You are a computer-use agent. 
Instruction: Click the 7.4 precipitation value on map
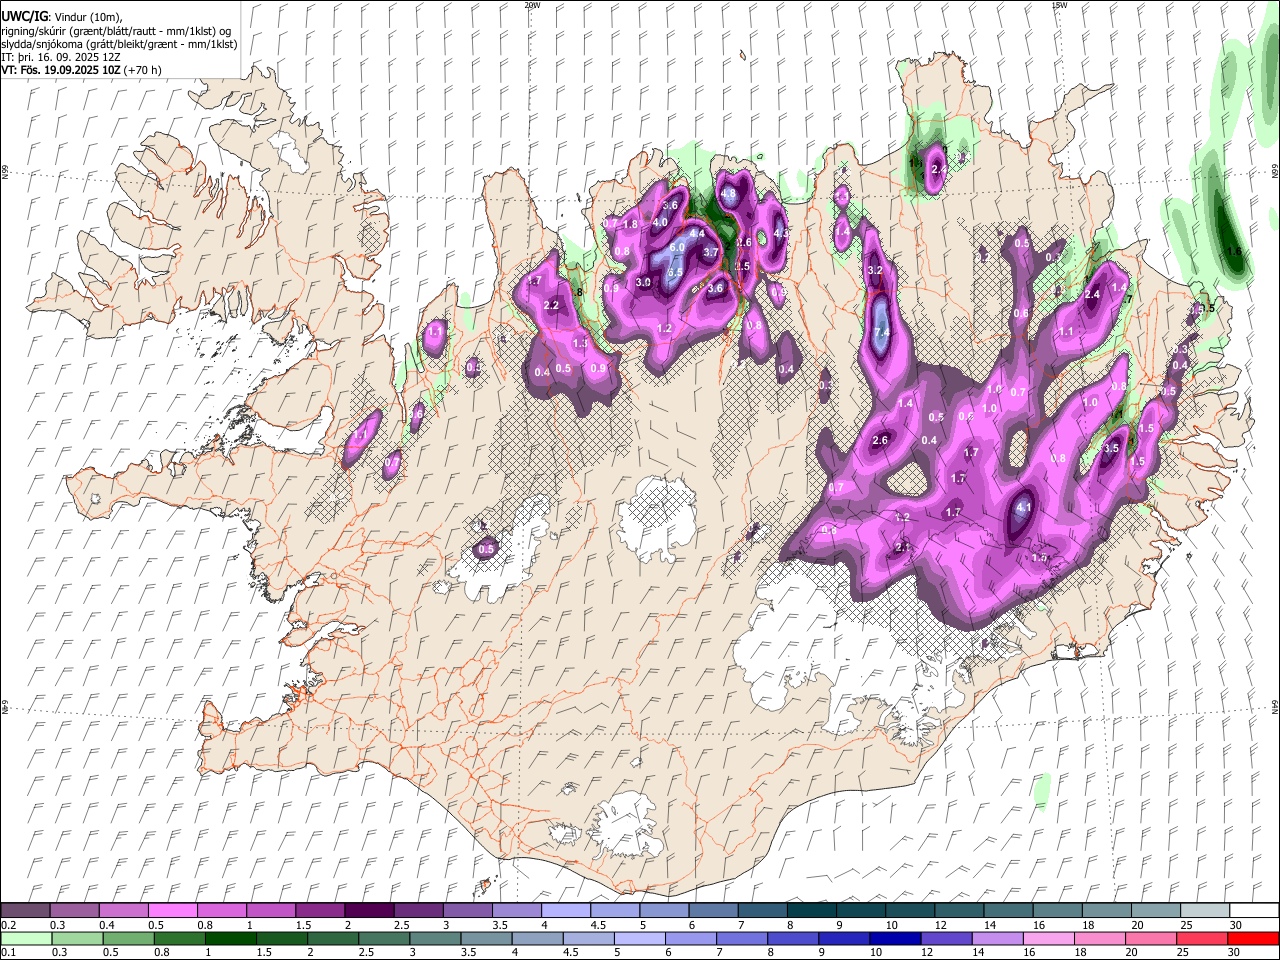(881, 333)
